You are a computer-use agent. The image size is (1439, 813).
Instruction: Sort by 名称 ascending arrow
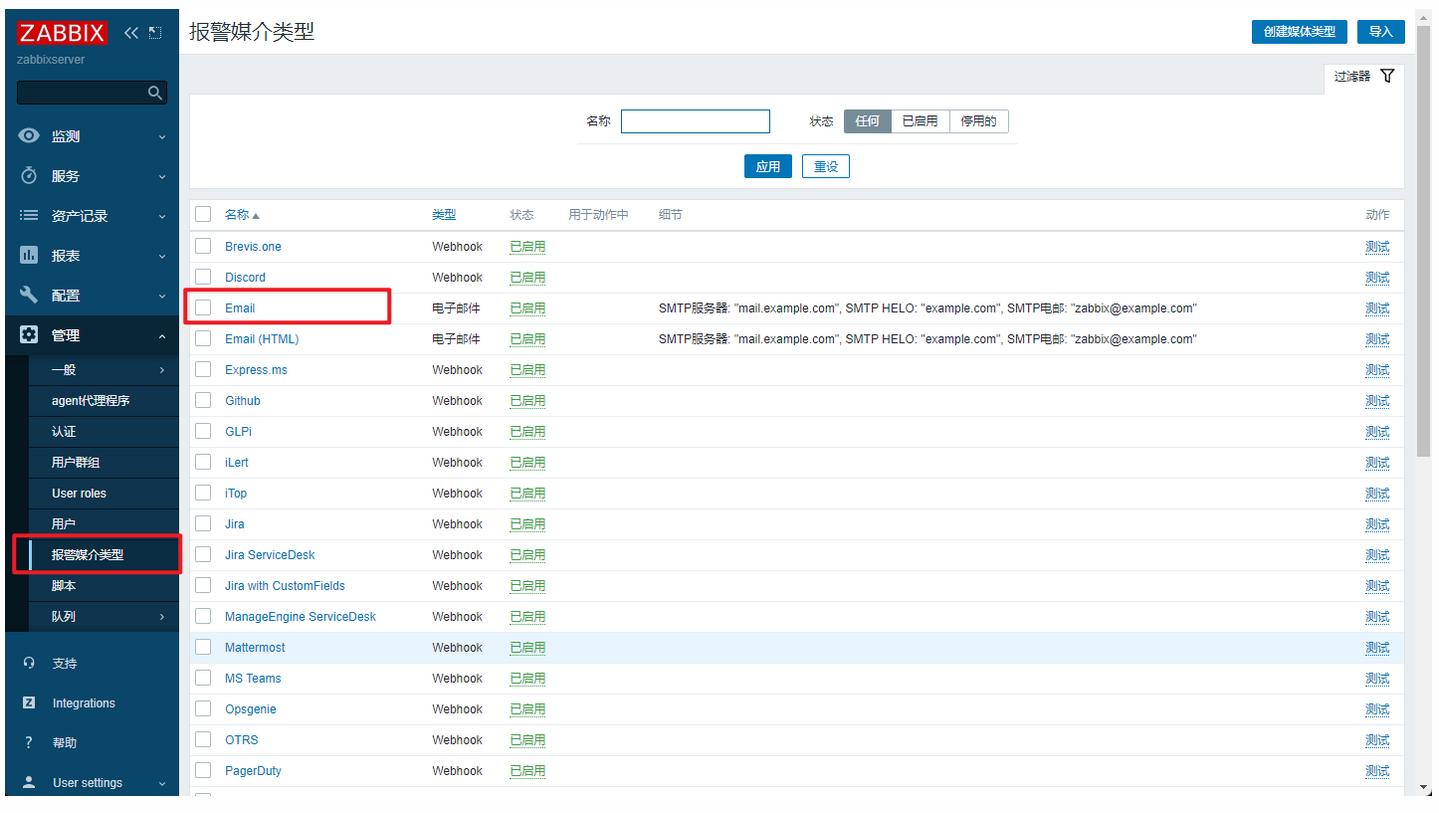[255, 216]
